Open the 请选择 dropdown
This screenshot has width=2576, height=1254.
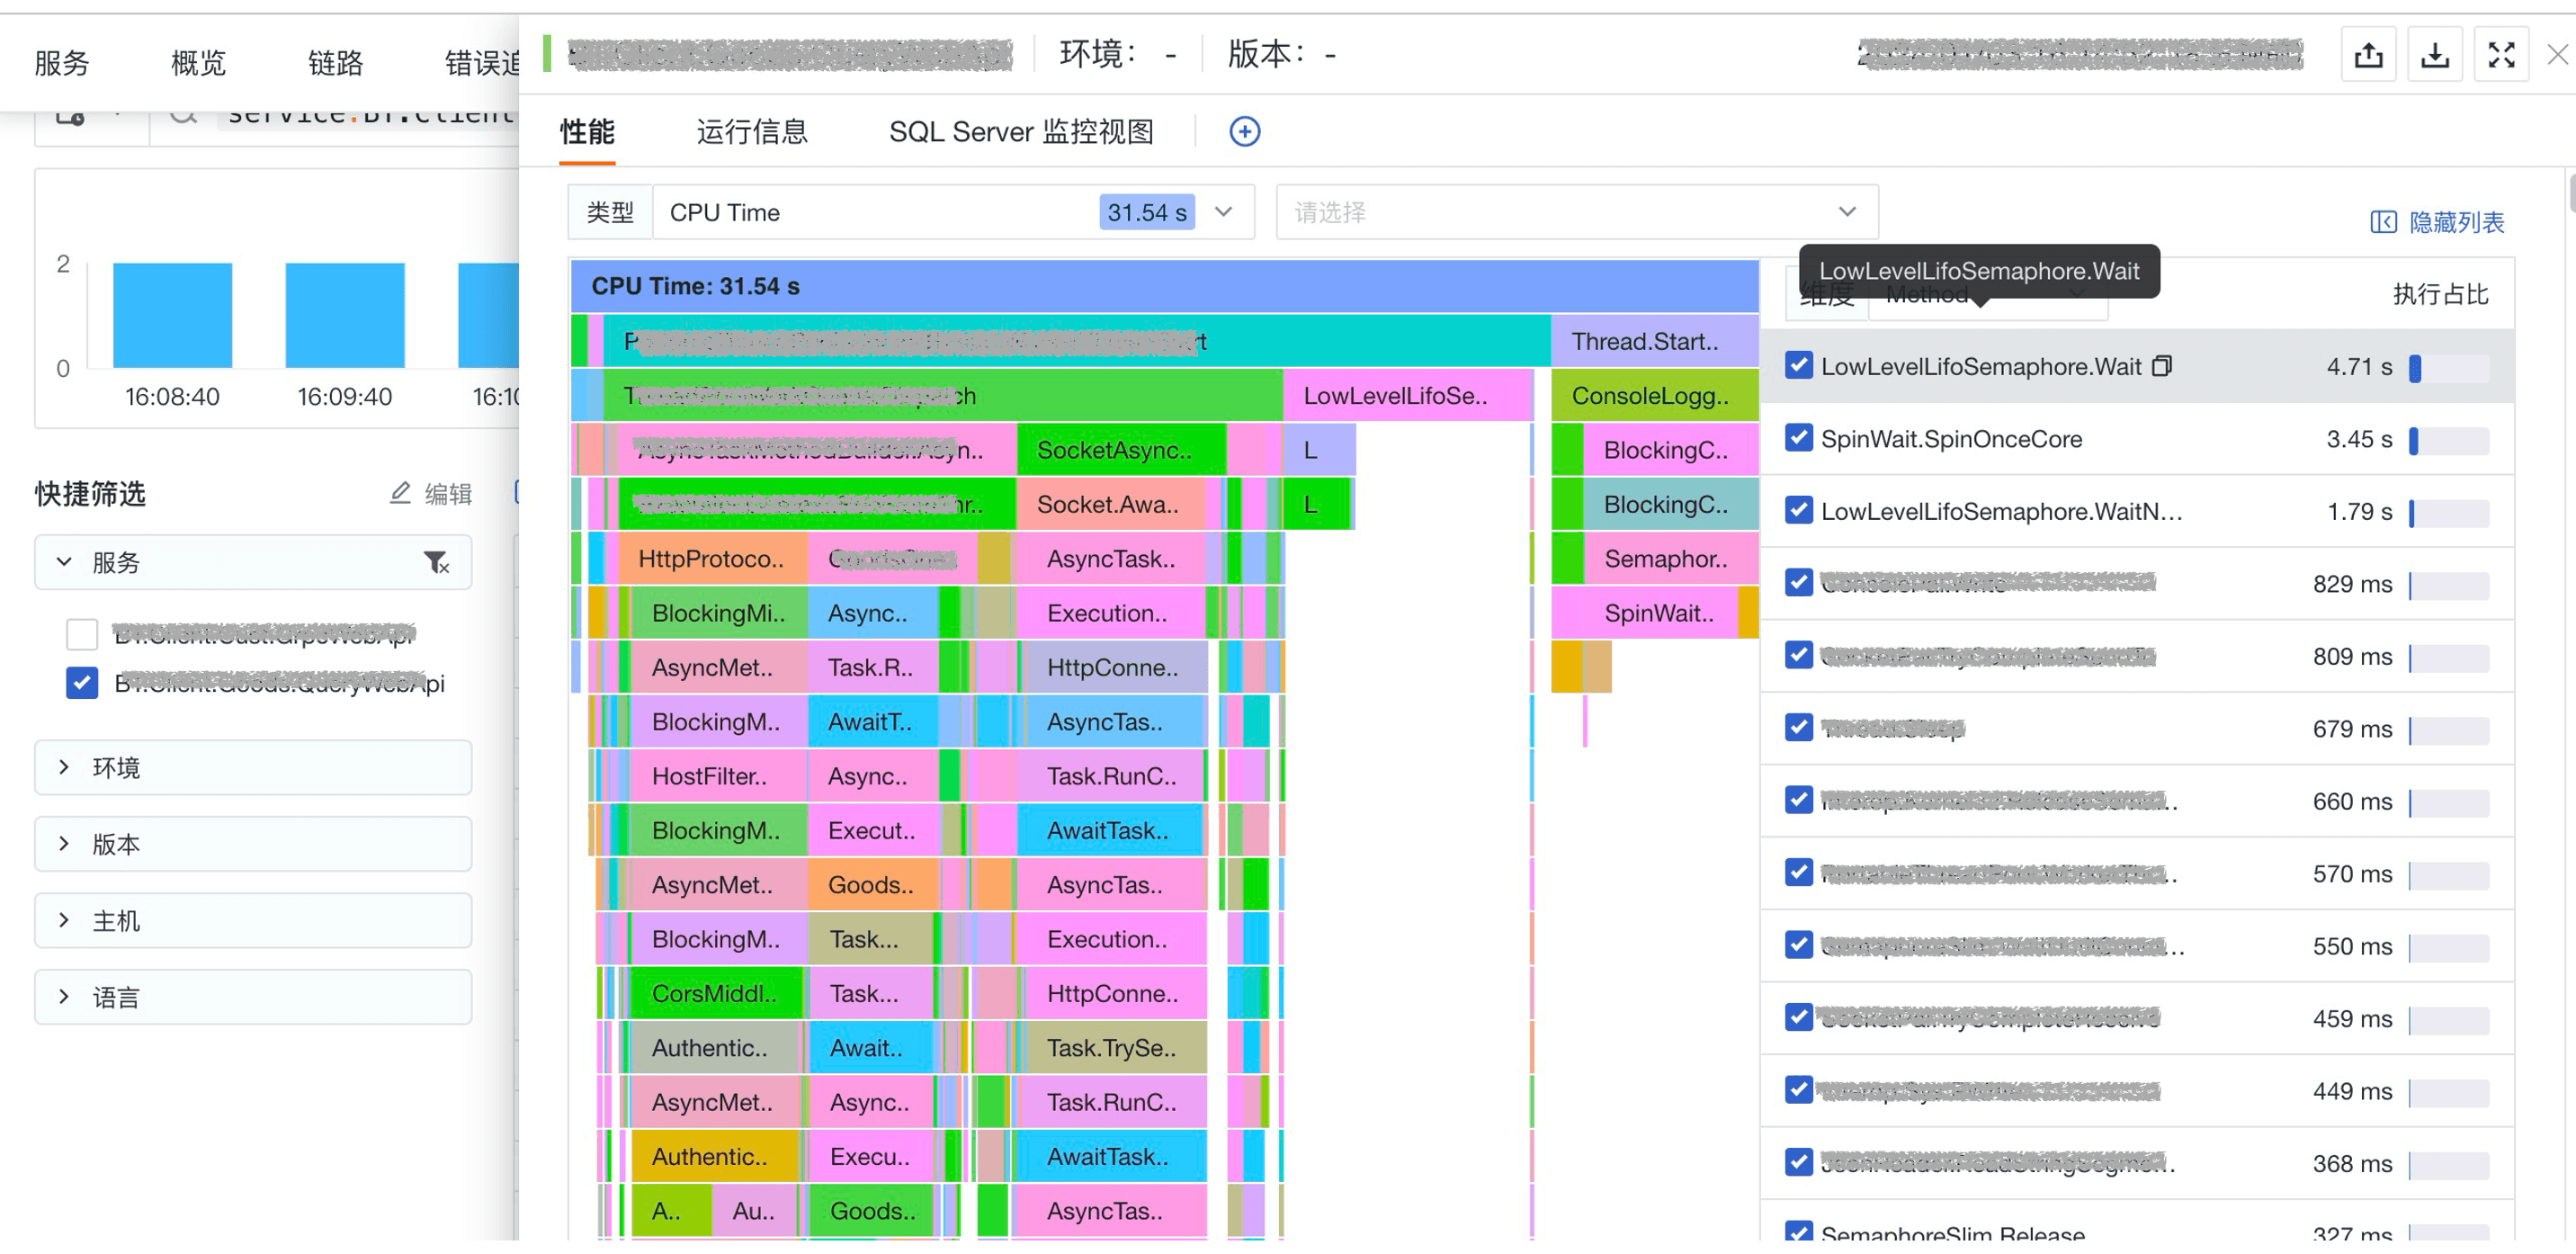click(x=1576, y=212)
